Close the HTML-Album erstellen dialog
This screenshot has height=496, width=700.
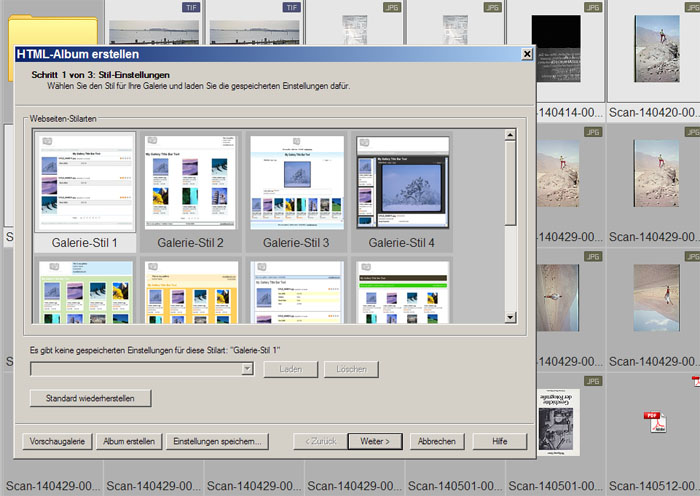pos(526,54)
